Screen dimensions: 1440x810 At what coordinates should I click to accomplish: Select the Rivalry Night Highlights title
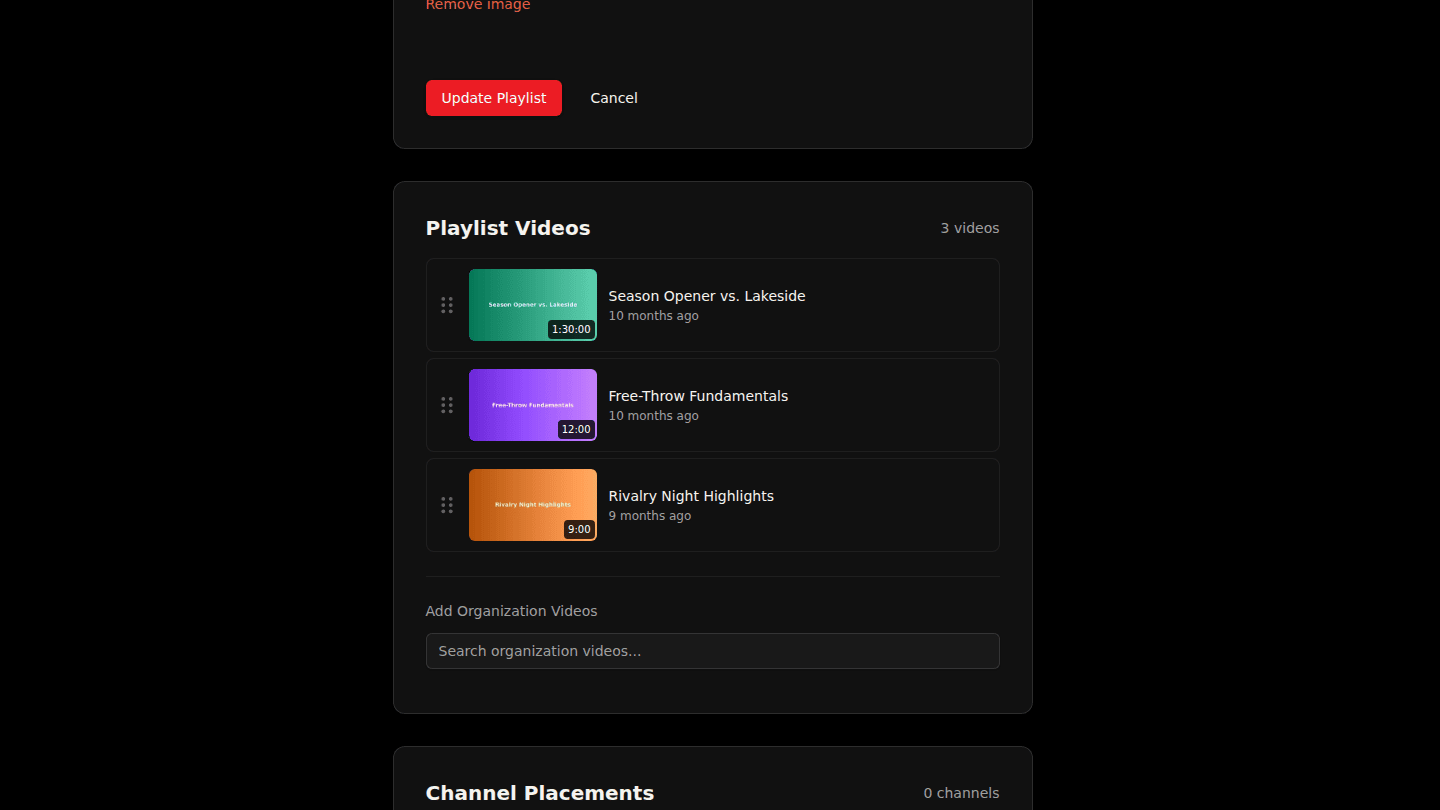(x=691, y=496)
